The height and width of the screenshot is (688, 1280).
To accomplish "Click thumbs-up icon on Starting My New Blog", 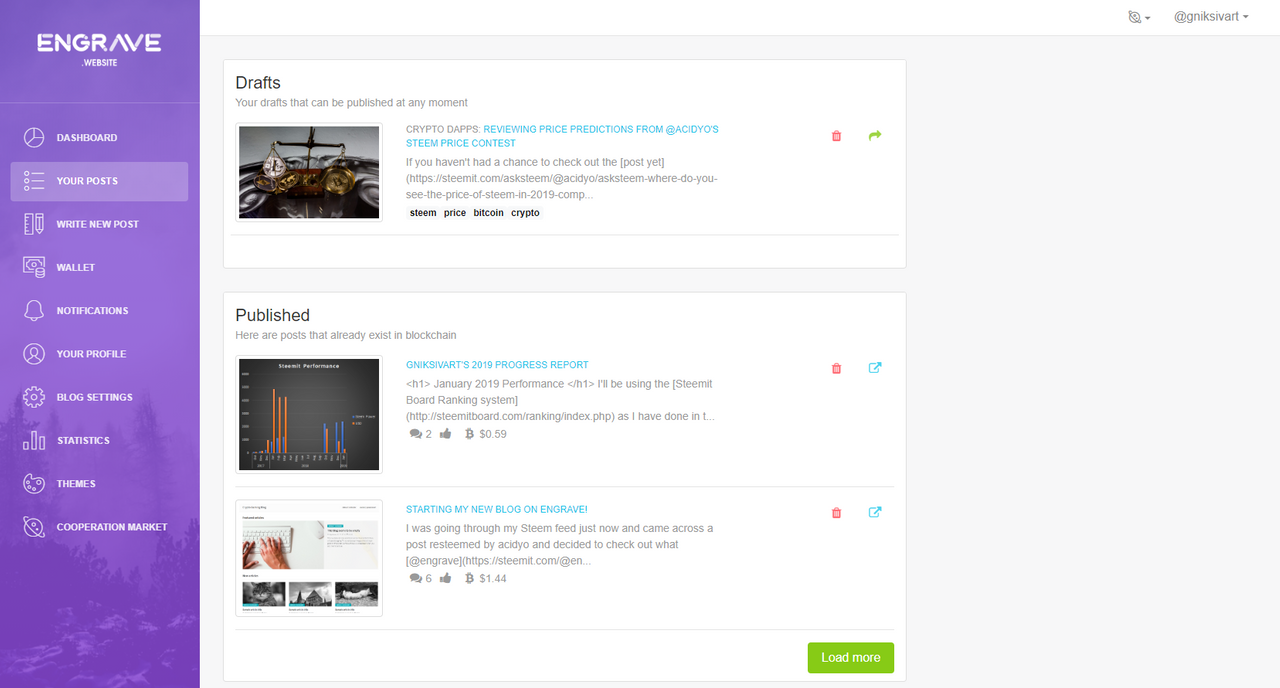I will [445, 578].
